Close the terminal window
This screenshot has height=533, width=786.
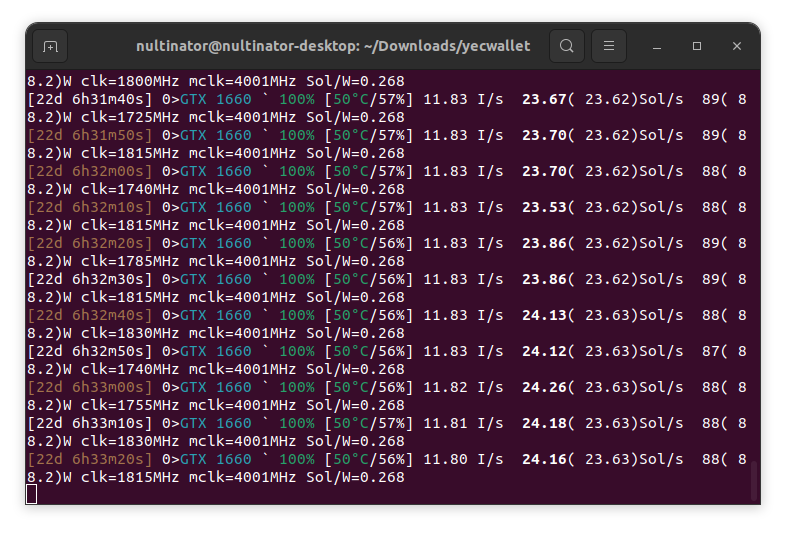736,46
